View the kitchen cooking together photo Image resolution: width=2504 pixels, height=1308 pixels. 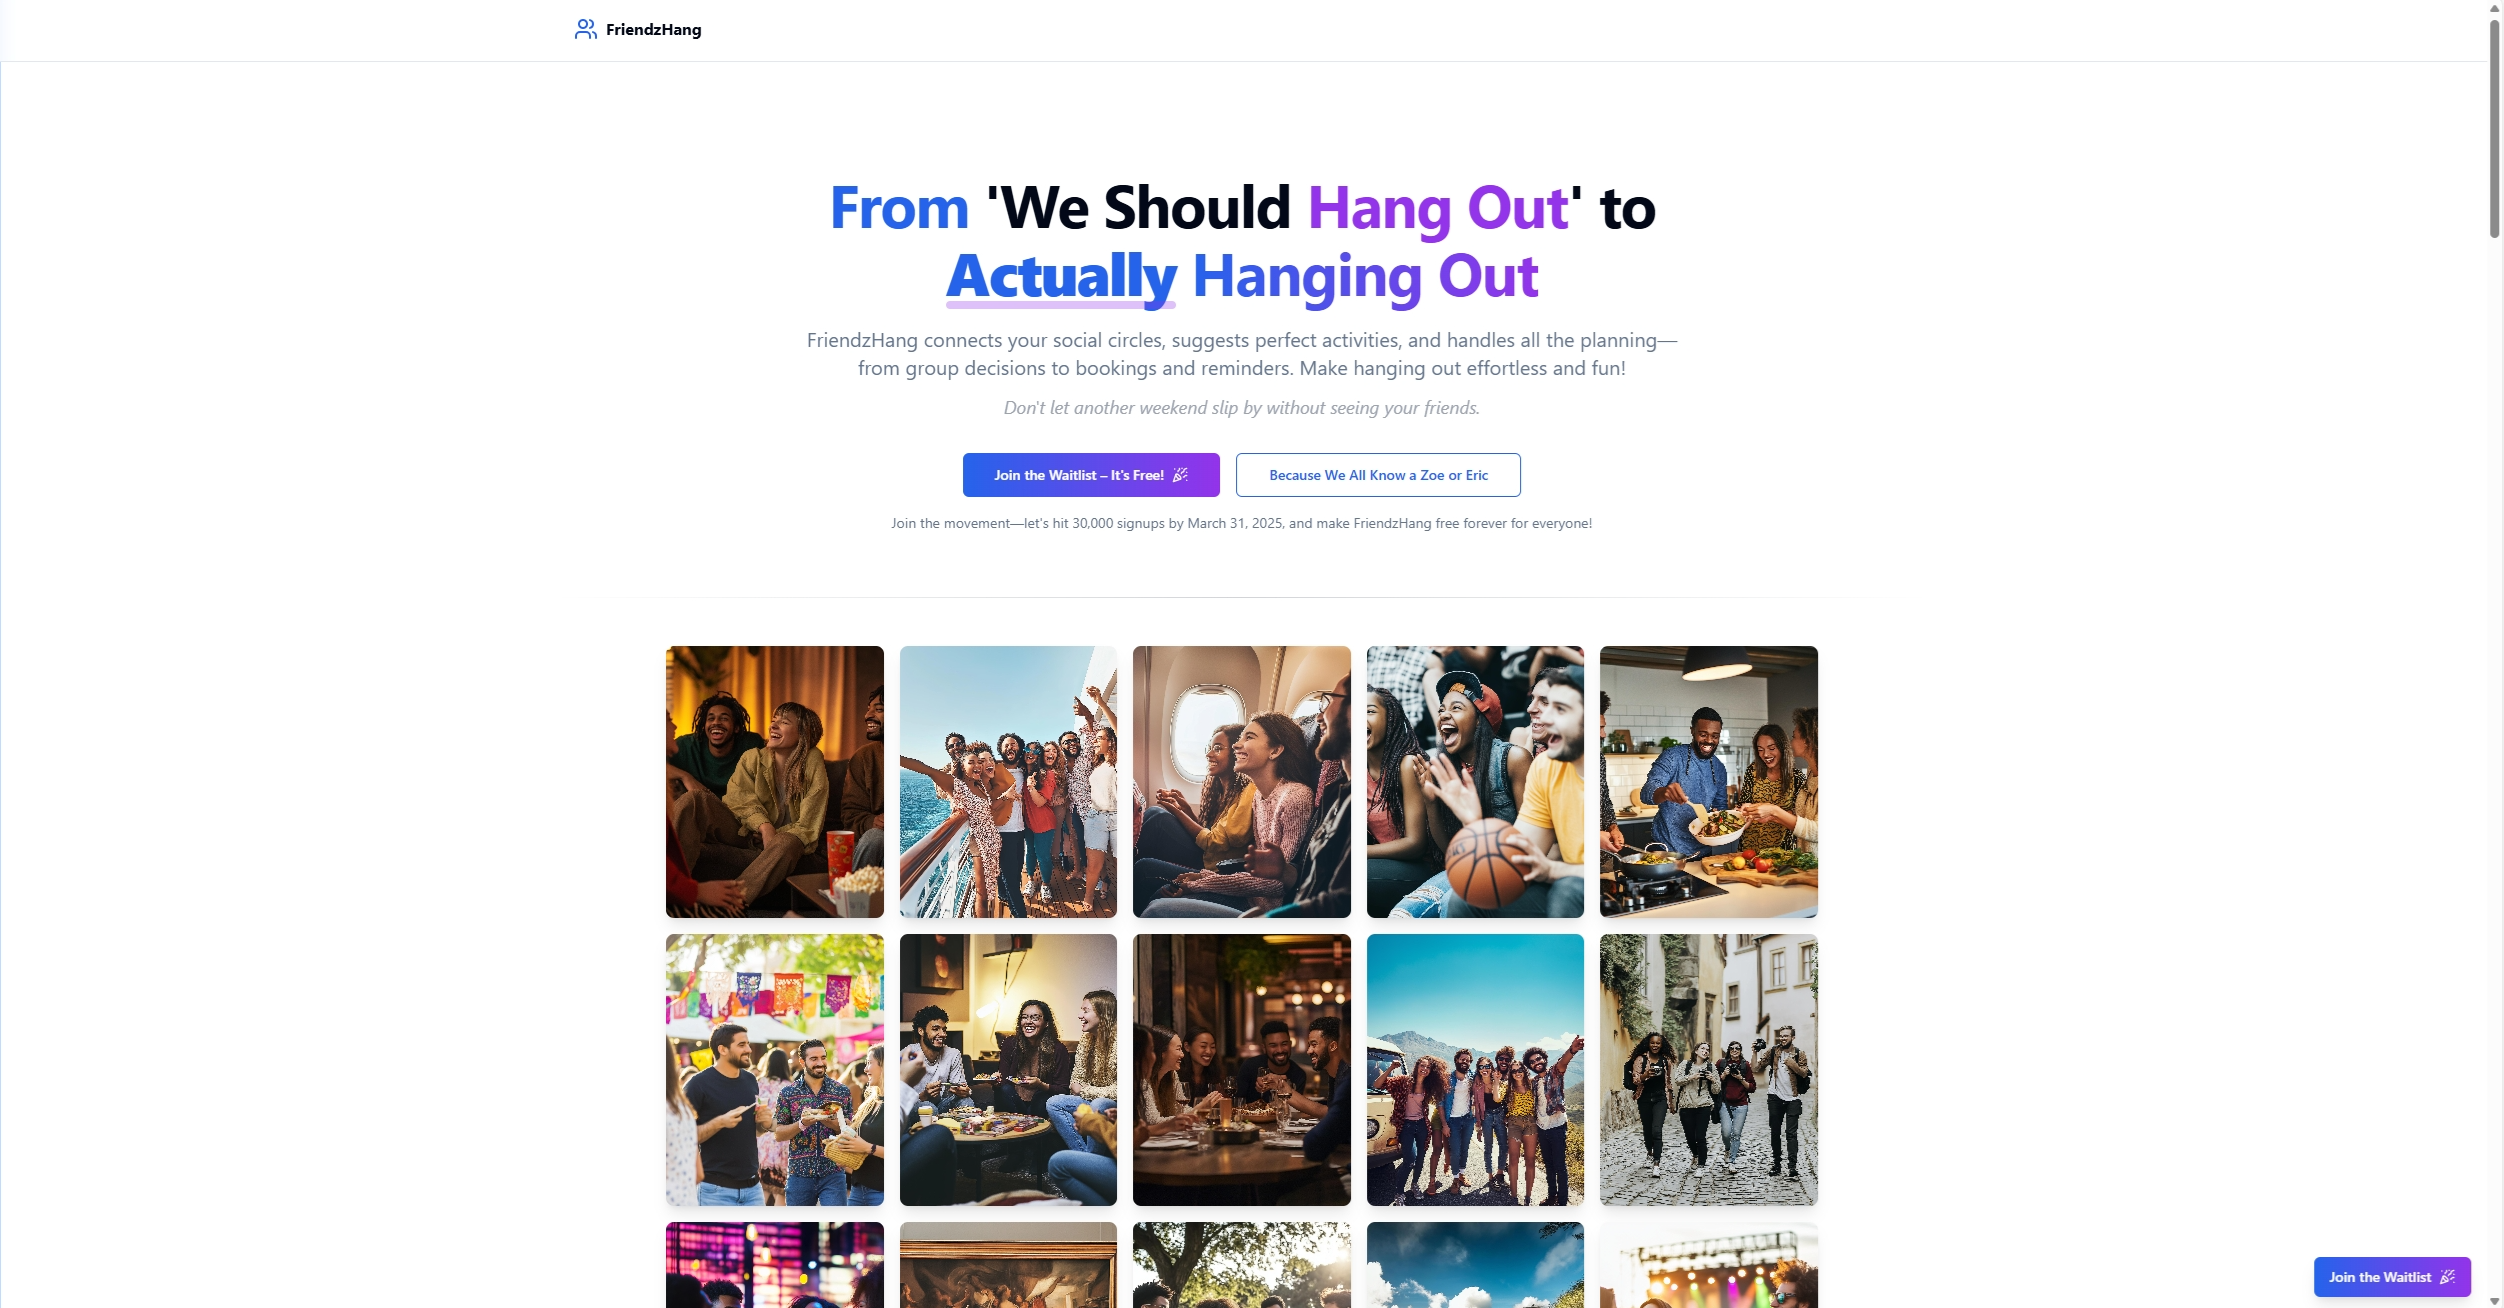point(1709,782)
